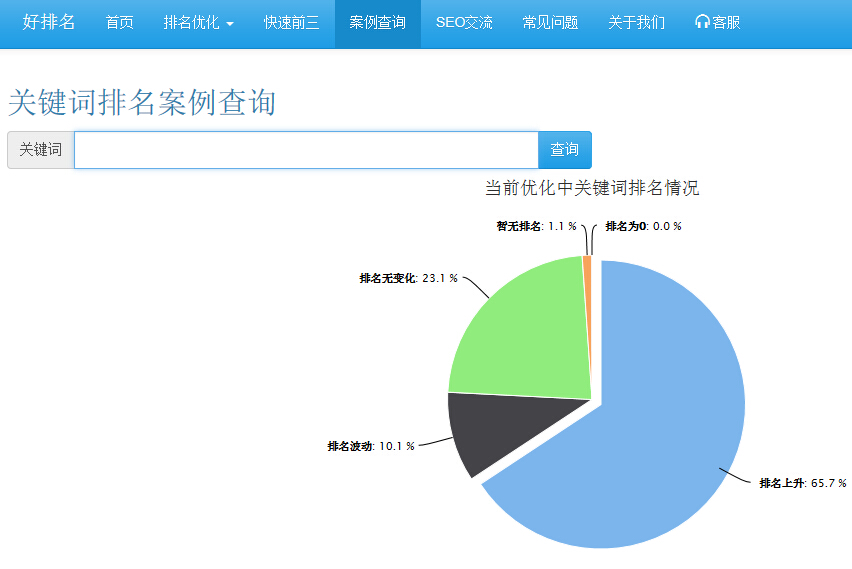
Task: Click the 排名为0 0.0% label
Action: click(643, 226)
